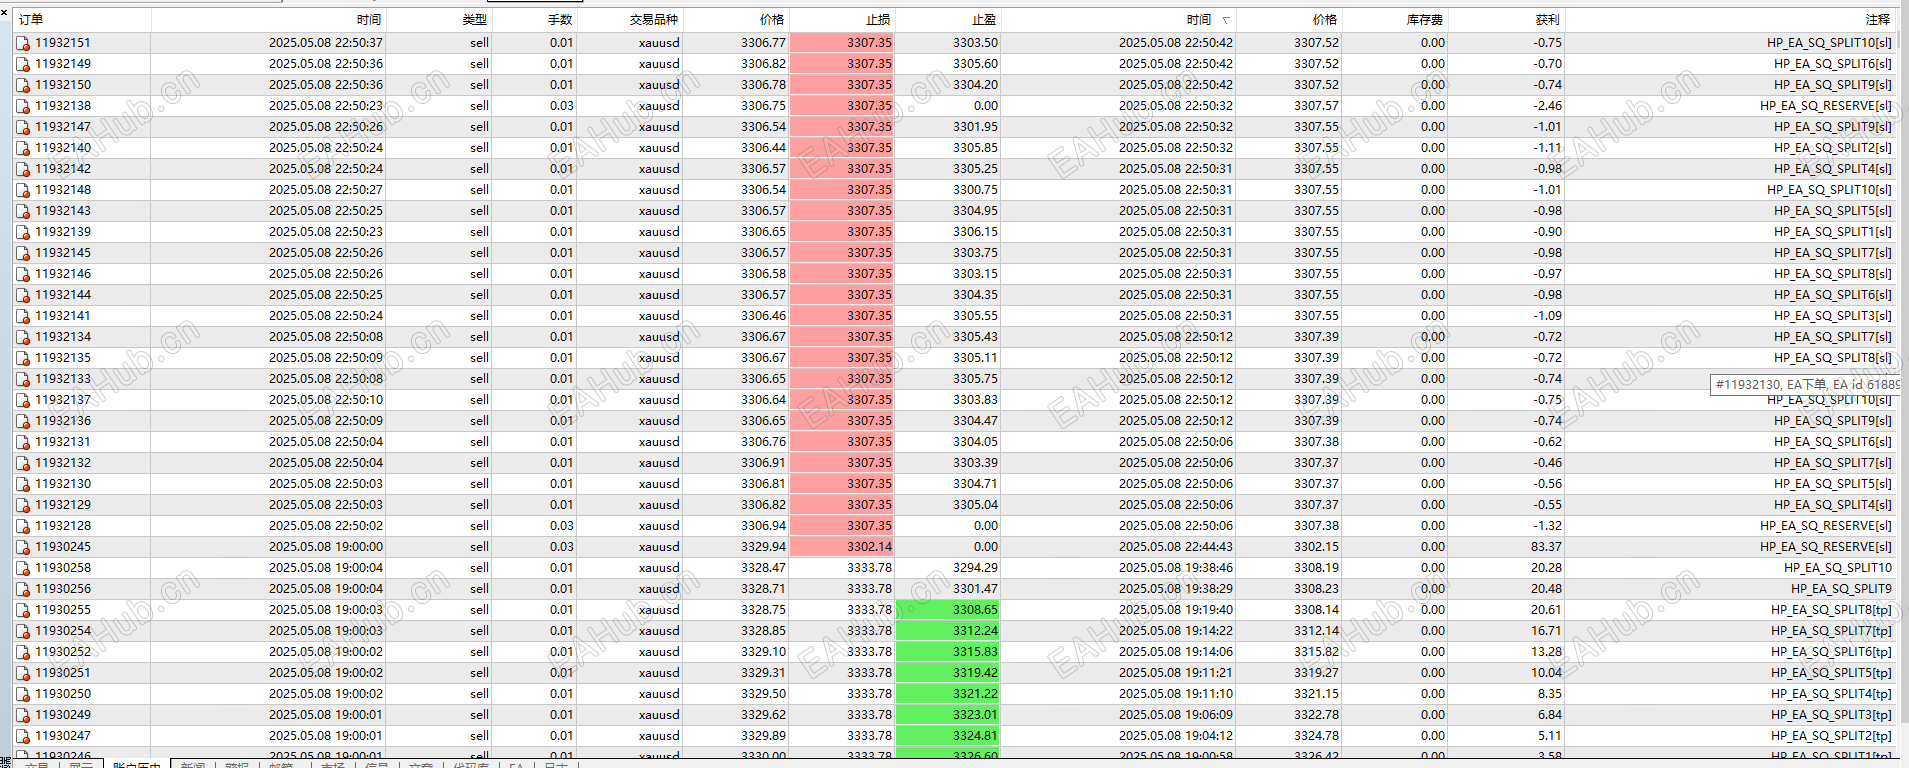Click the order icon beside 11932131
This screenshot has width=1909, height=768.
tap(23, 442)
